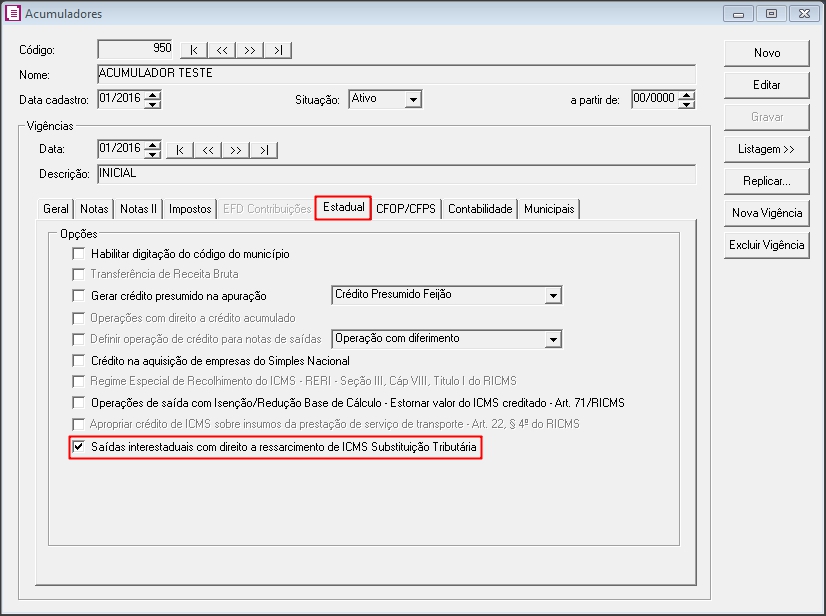Open the Notas II tab
This screenshot has width=826, height=616.
coord(139,209)
